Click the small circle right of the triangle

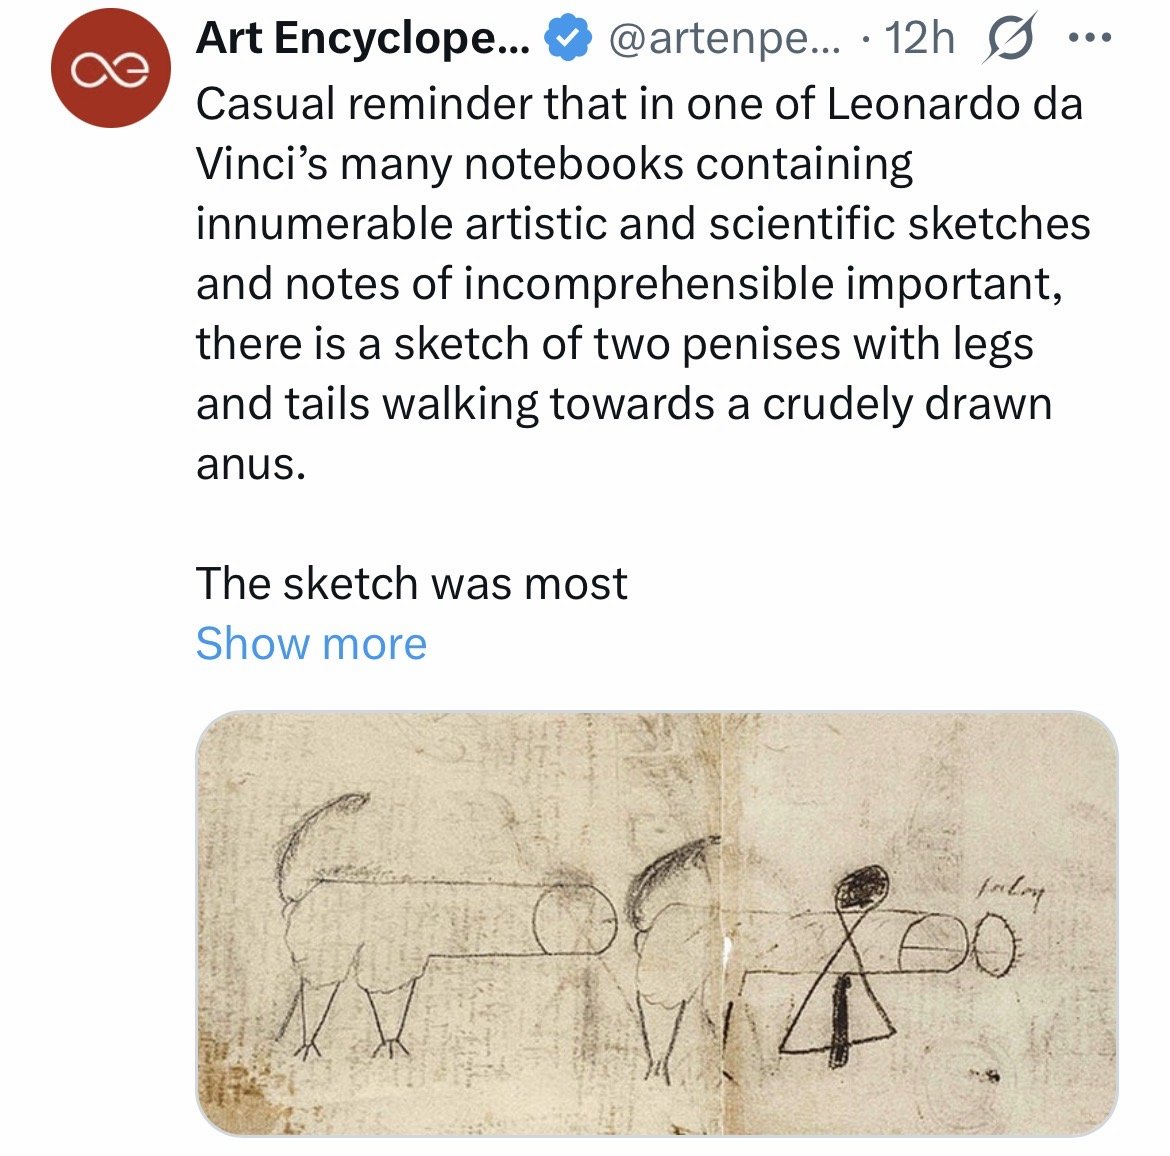point(997,946)
